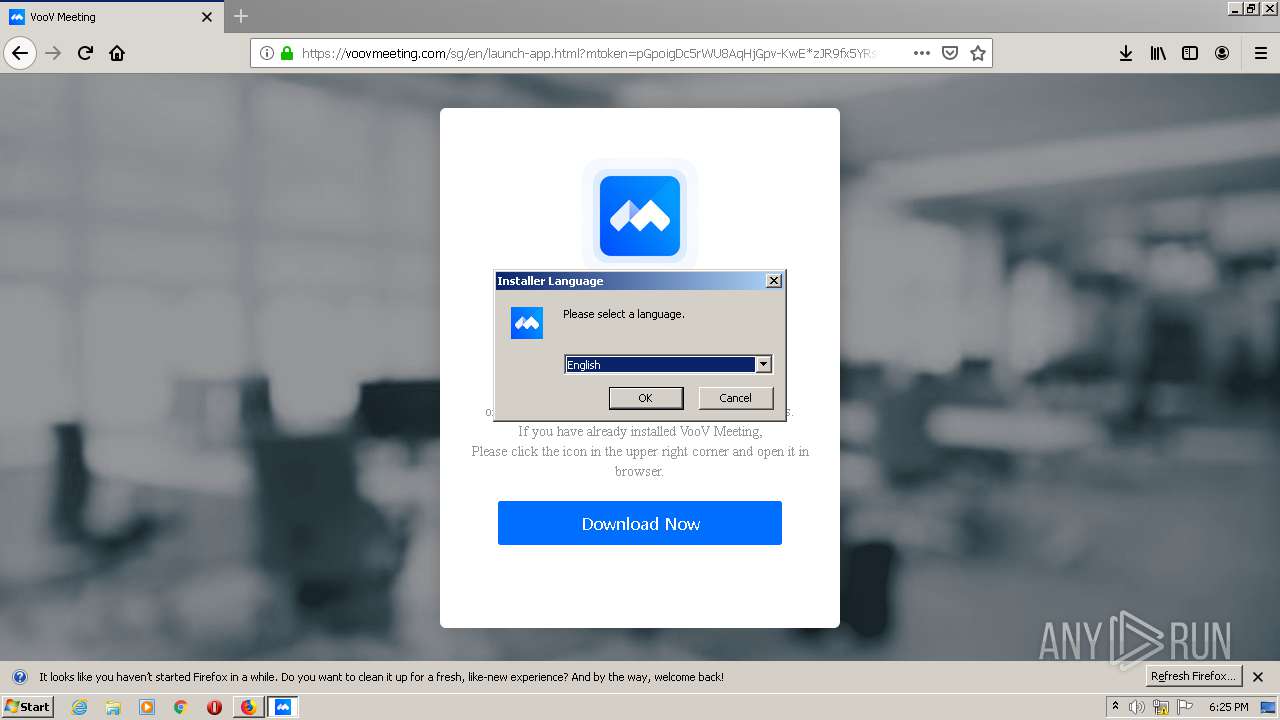Viewport: 1280px width, 720px height.
Task: Save page to Pocket
Action: (950, 53)
